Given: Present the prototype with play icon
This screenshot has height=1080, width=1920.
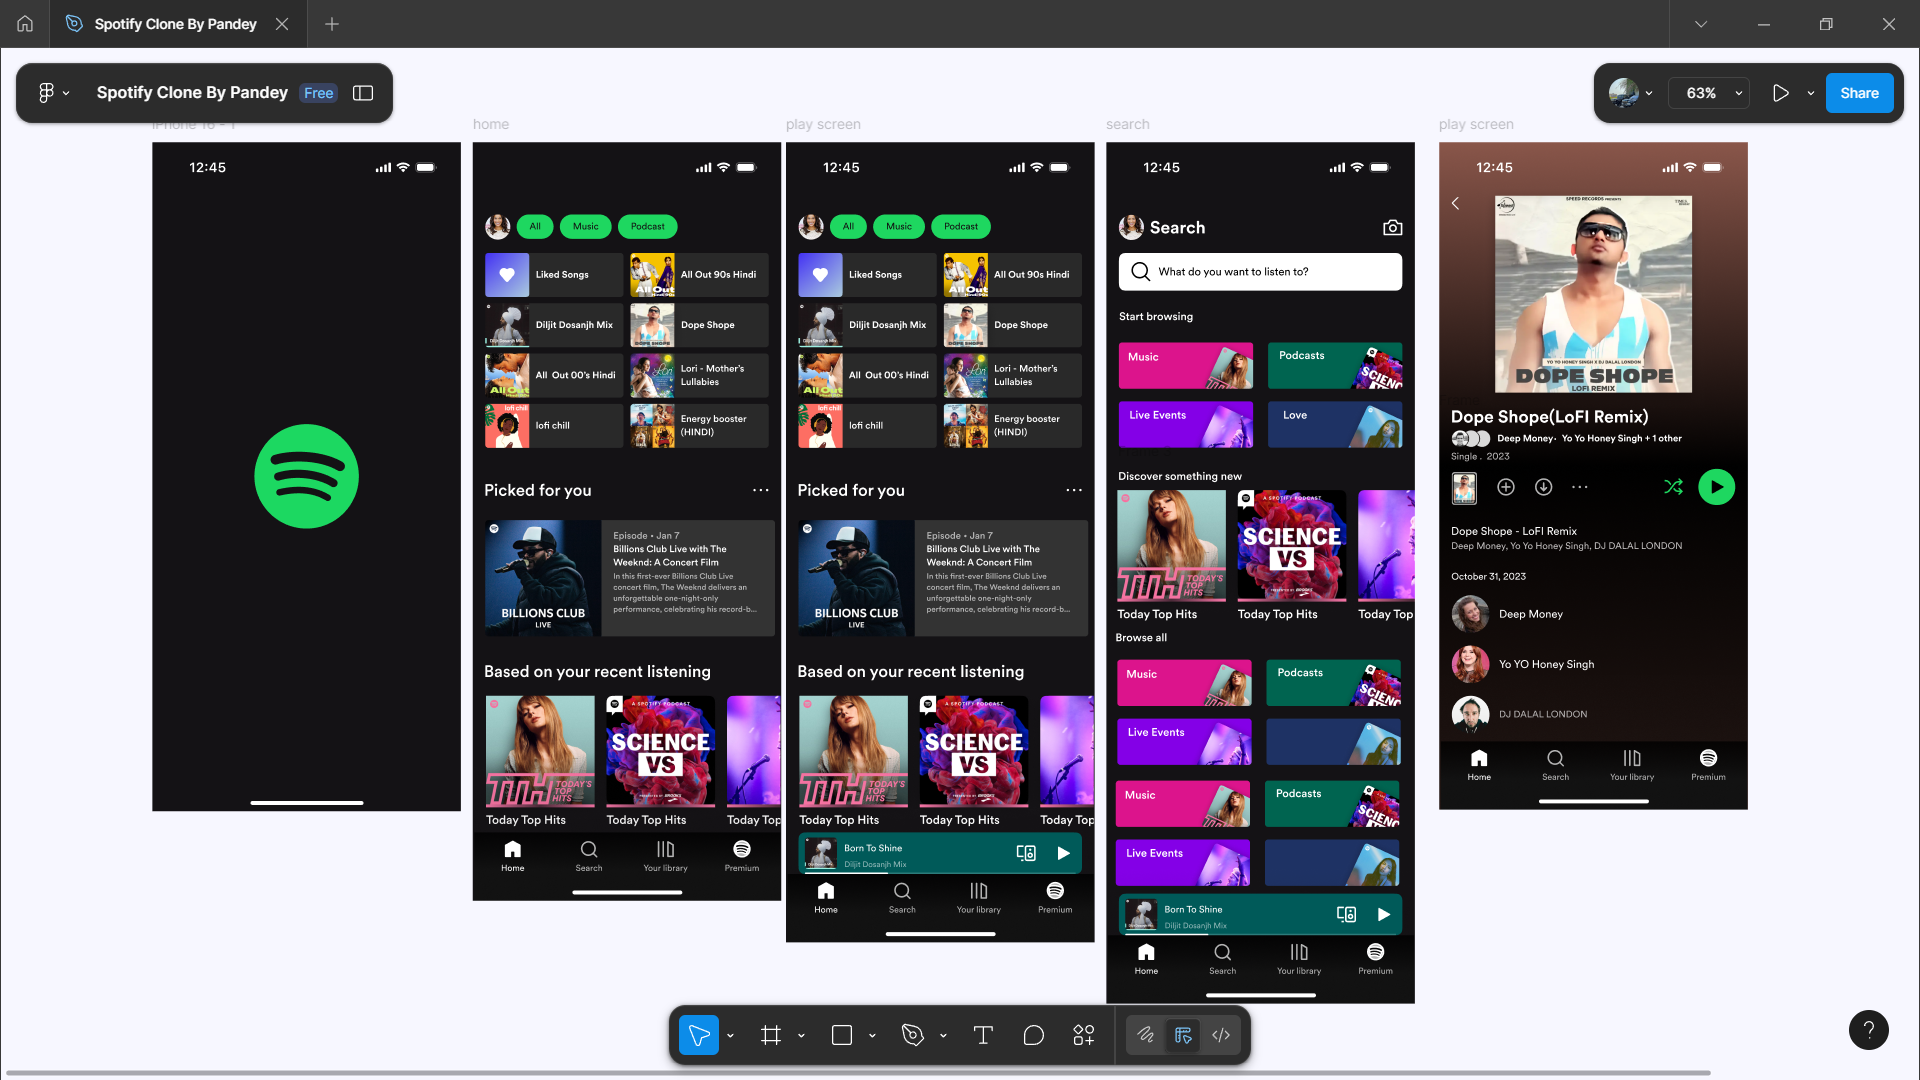Looking at the screenshot, I should [1781, 93].
